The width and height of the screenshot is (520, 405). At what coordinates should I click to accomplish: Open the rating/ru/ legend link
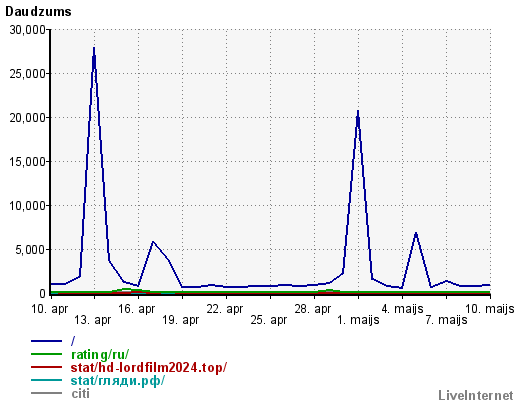tap(100, 354)
